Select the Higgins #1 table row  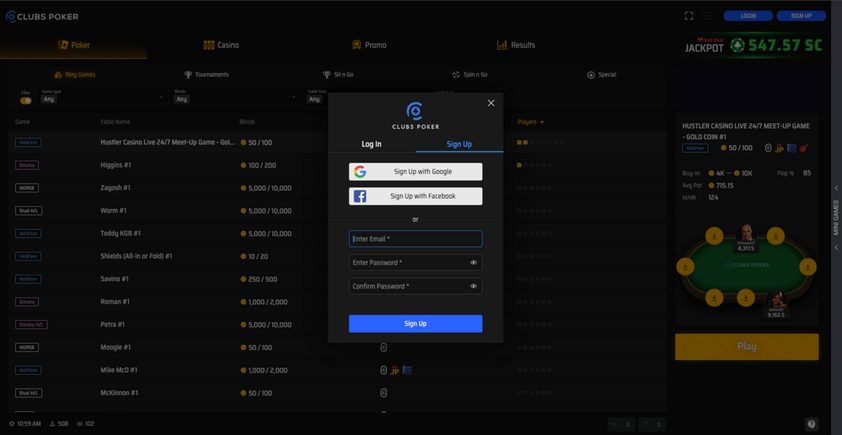(337, 165)
